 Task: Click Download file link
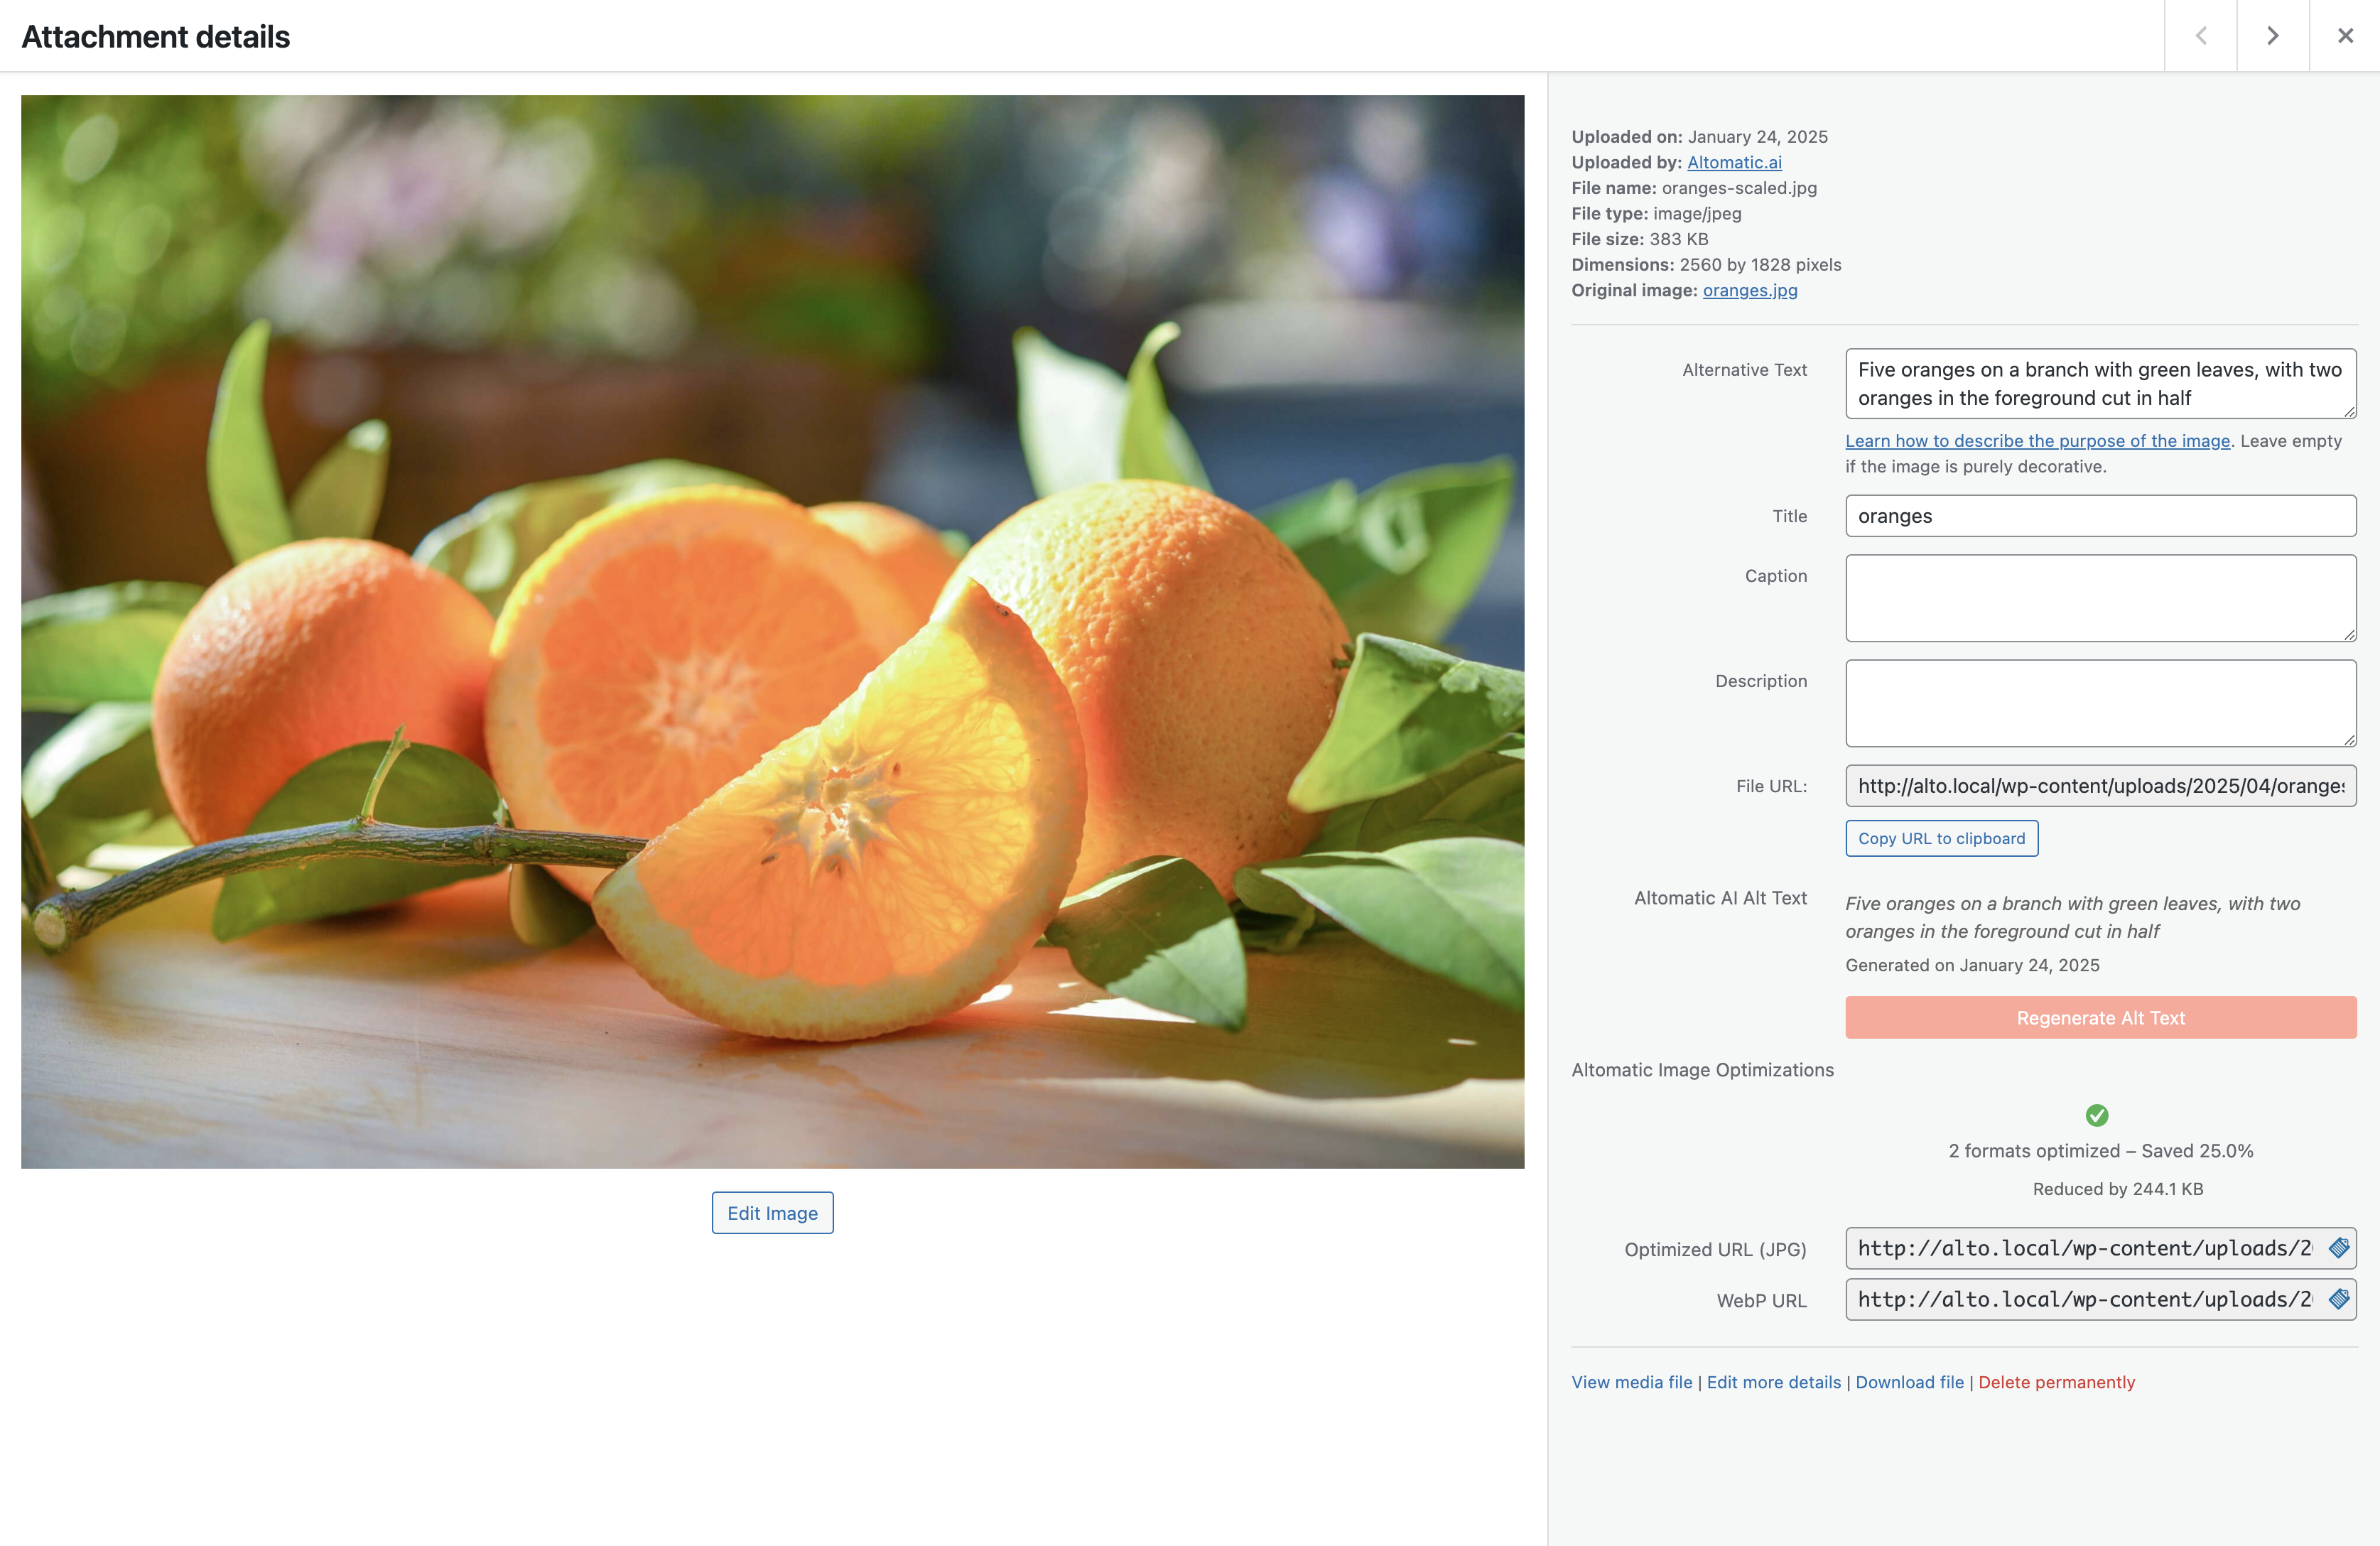tap(1909, 1382)
